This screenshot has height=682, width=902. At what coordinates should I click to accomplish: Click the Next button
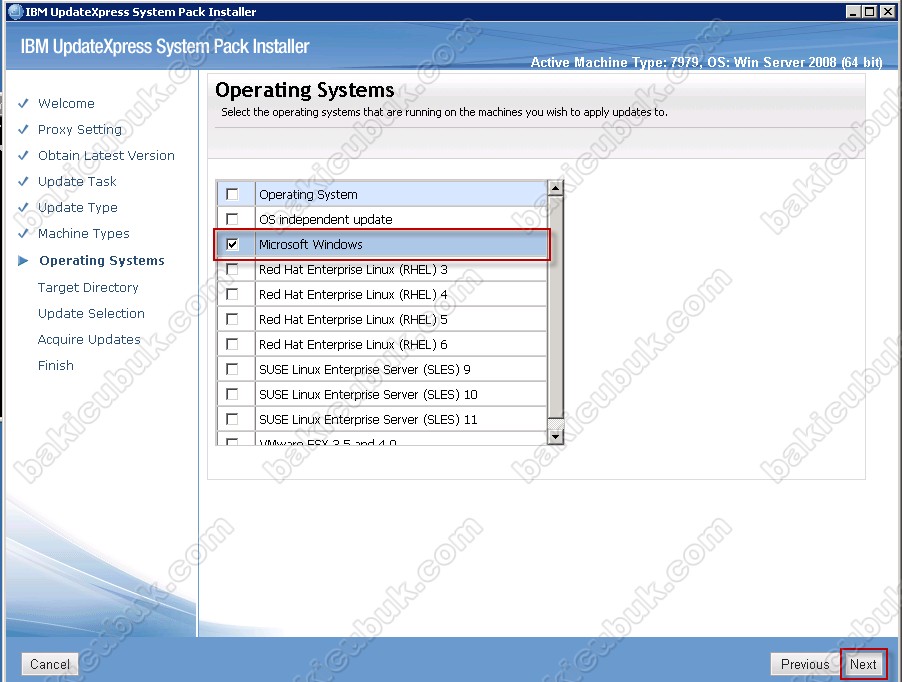863,664
